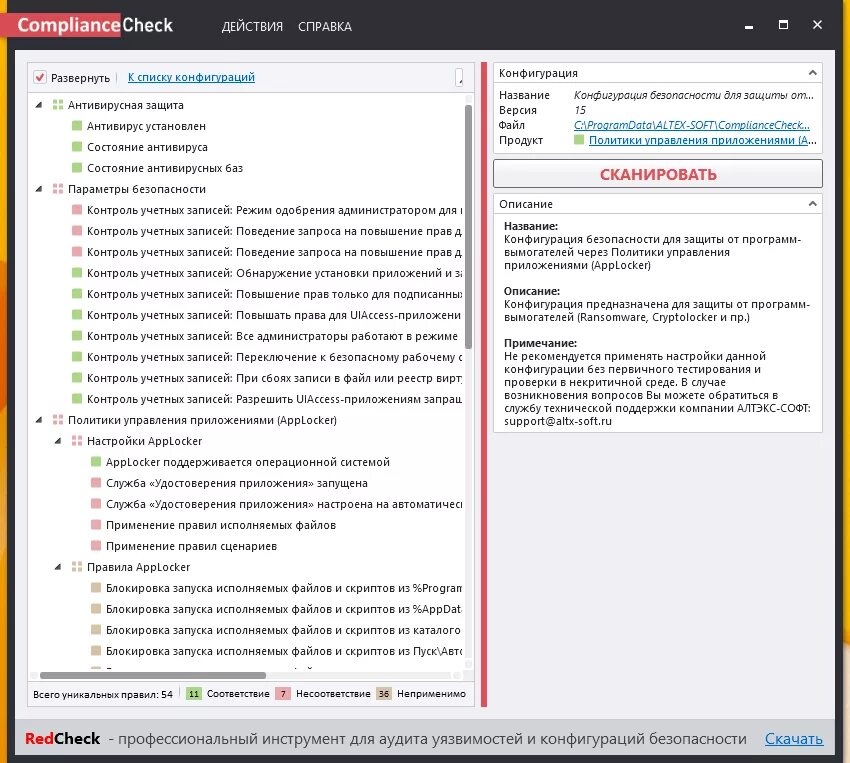Follow the К списку конфигураций link
The width and height of the screenshot is (850, 763).
point(191,77)
